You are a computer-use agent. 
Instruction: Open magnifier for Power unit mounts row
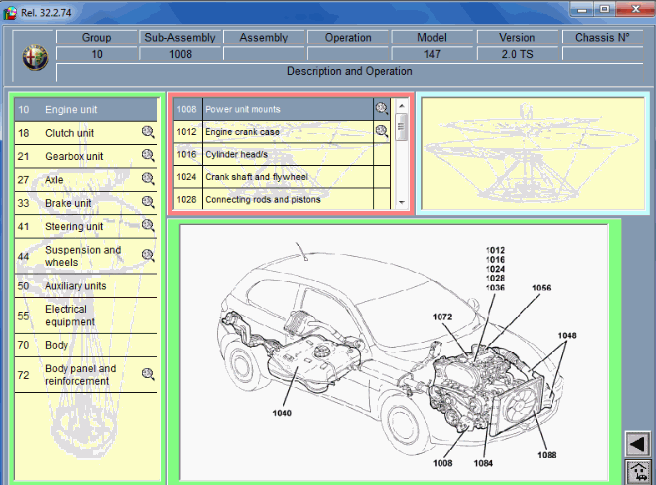pos(382,109)
